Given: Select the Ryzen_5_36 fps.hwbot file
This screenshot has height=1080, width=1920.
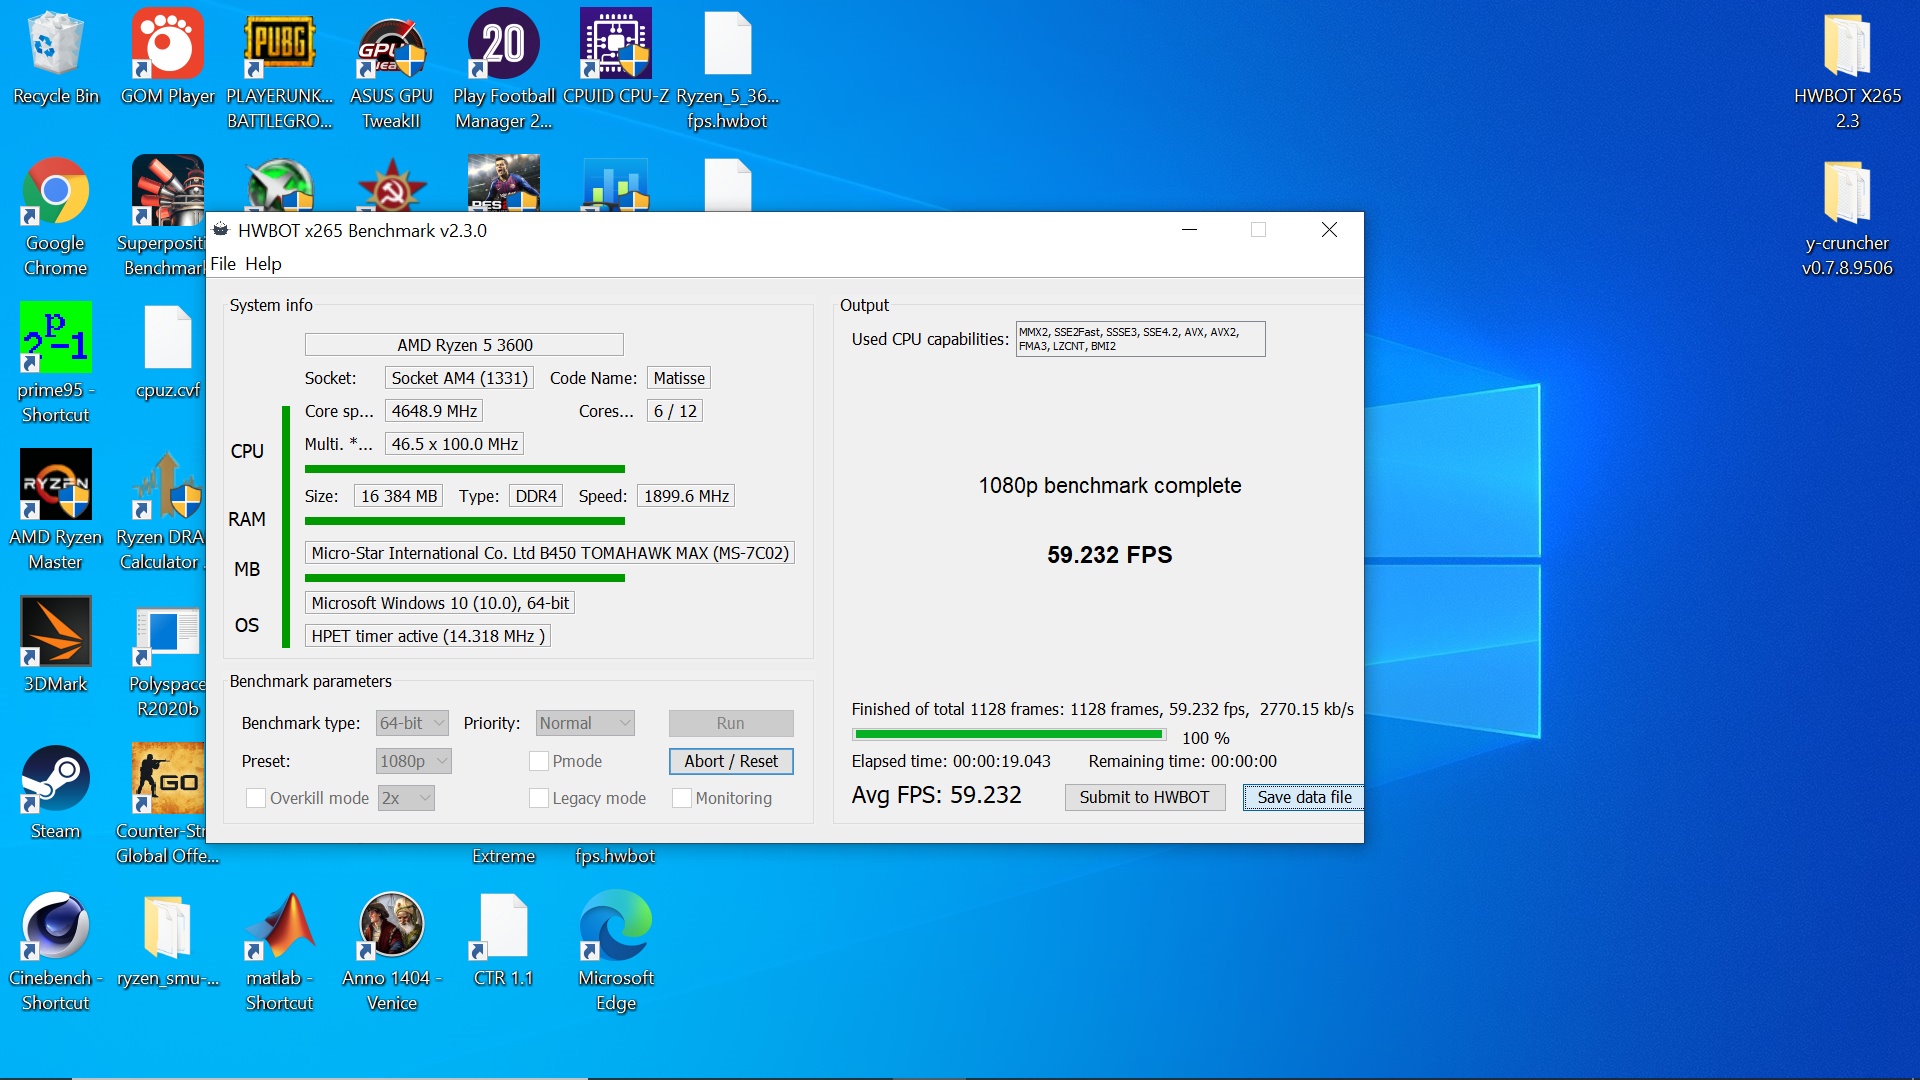Looking at the screenshot, I should (x=728, y=70).
